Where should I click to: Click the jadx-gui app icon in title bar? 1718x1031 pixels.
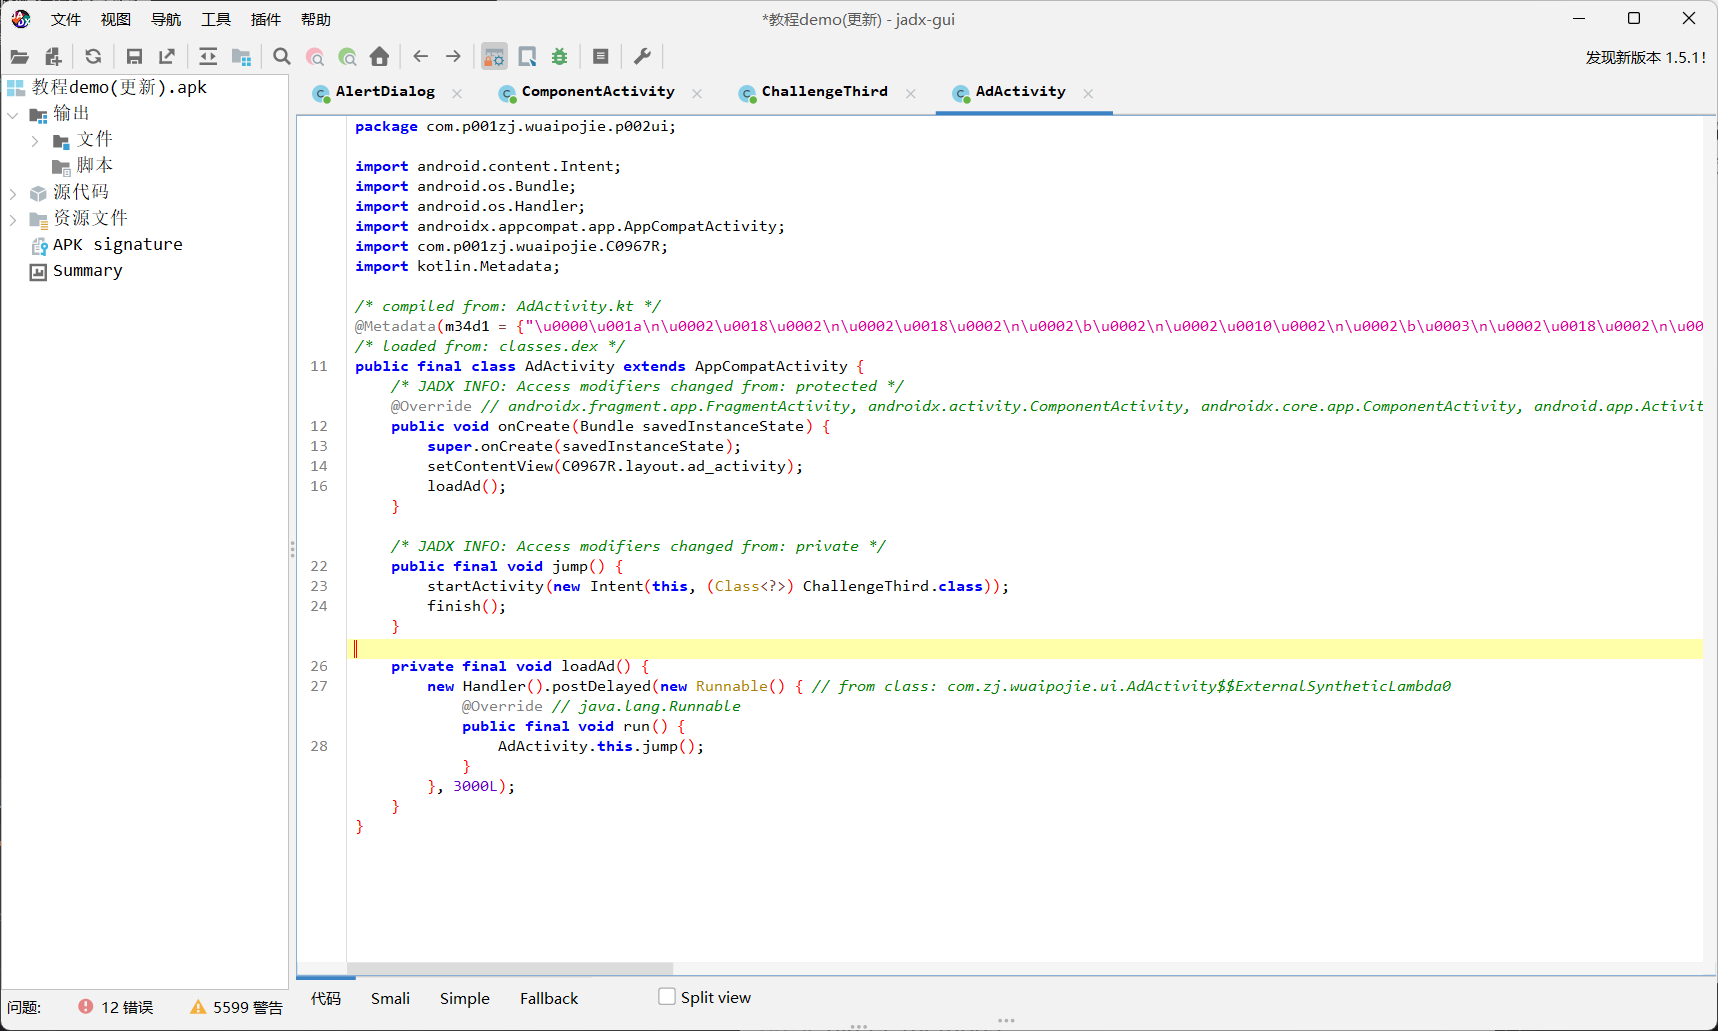point(21,19)
